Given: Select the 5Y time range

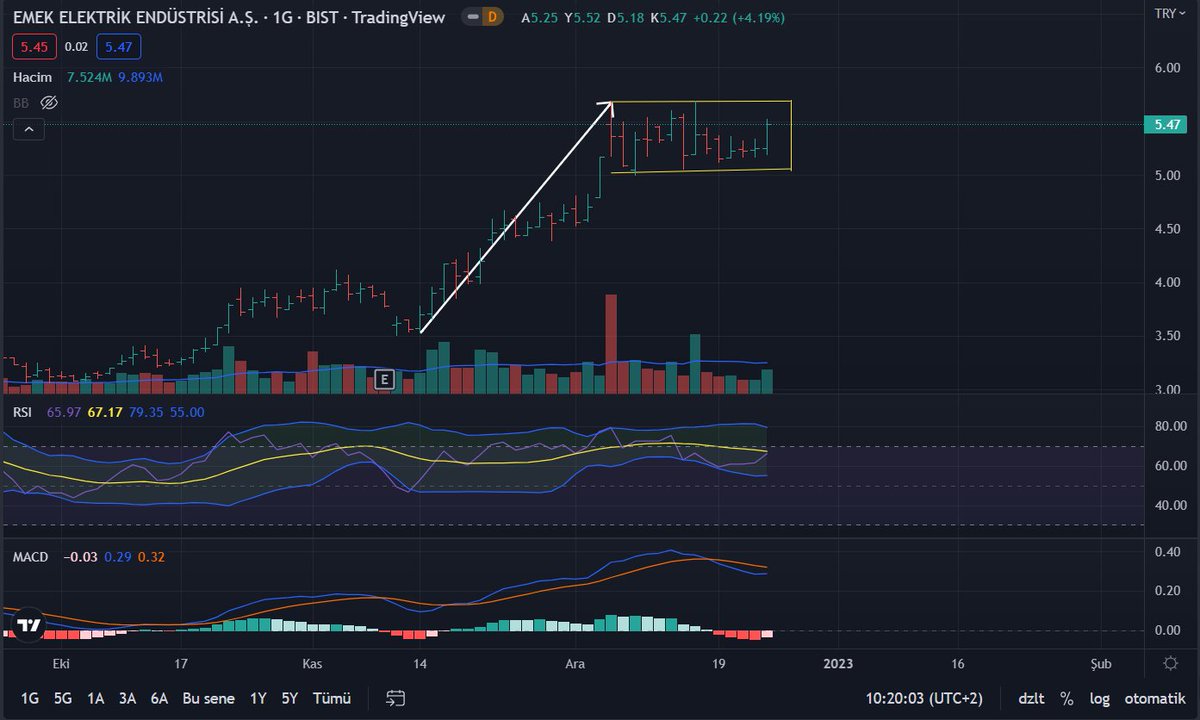Looking at the screenshot, I should tap(289, 698).
